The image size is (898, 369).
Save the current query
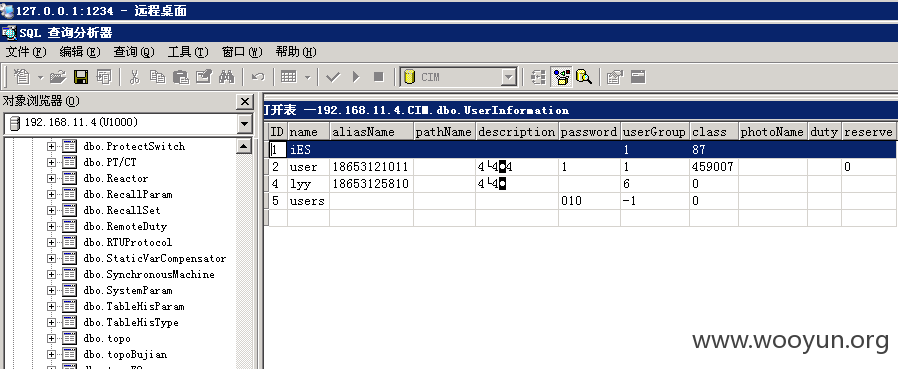pyautogui.click(x=81, y=77)
